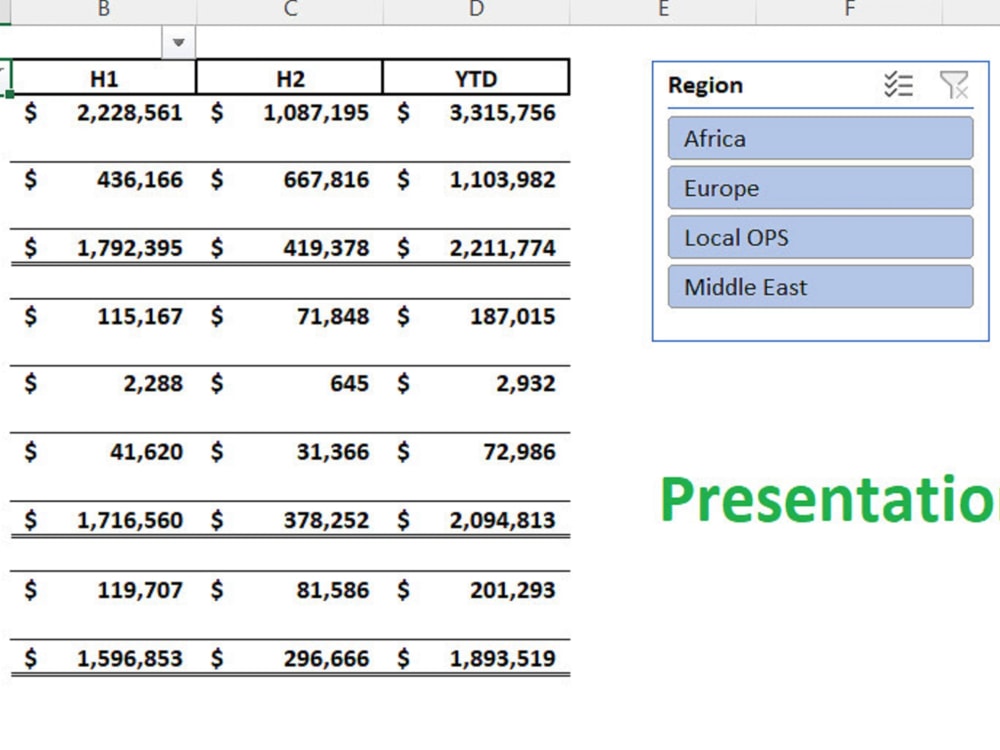Select the cell with 2,094,813
This screenshot has height=750, width=1000.
point(476,519)
